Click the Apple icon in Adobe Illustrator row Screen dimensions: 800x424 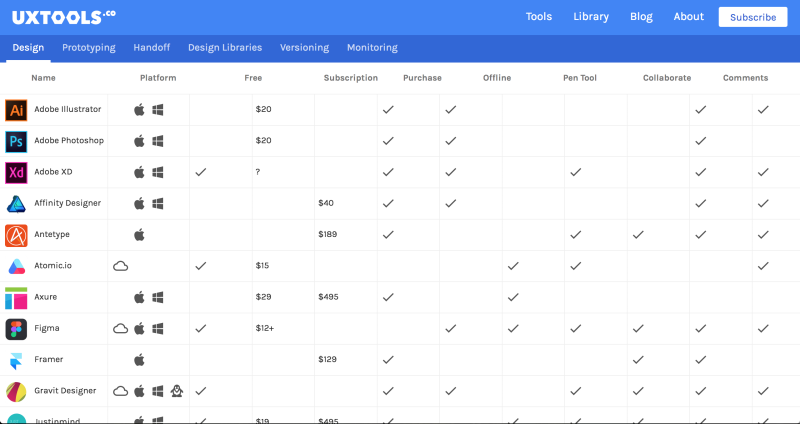pyautogui.click(x=139, y=109)
